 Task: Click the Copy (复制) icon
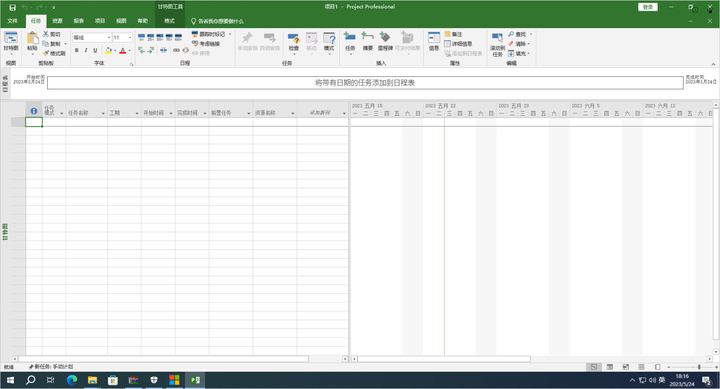pyautogui.click(x=46, y=44)
